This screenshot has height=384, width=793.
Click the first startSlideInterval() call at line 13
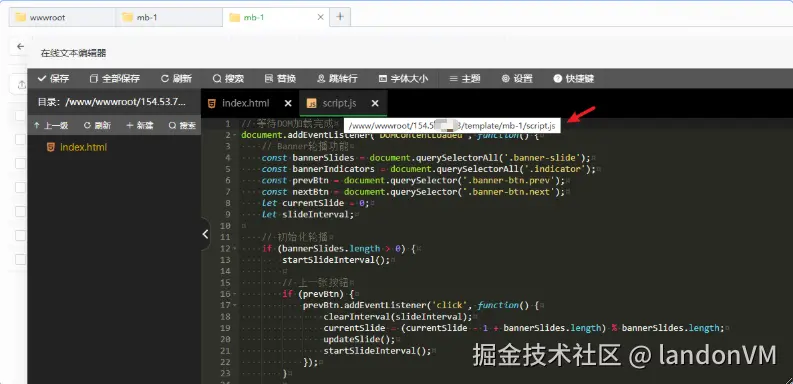pos(336,260)
